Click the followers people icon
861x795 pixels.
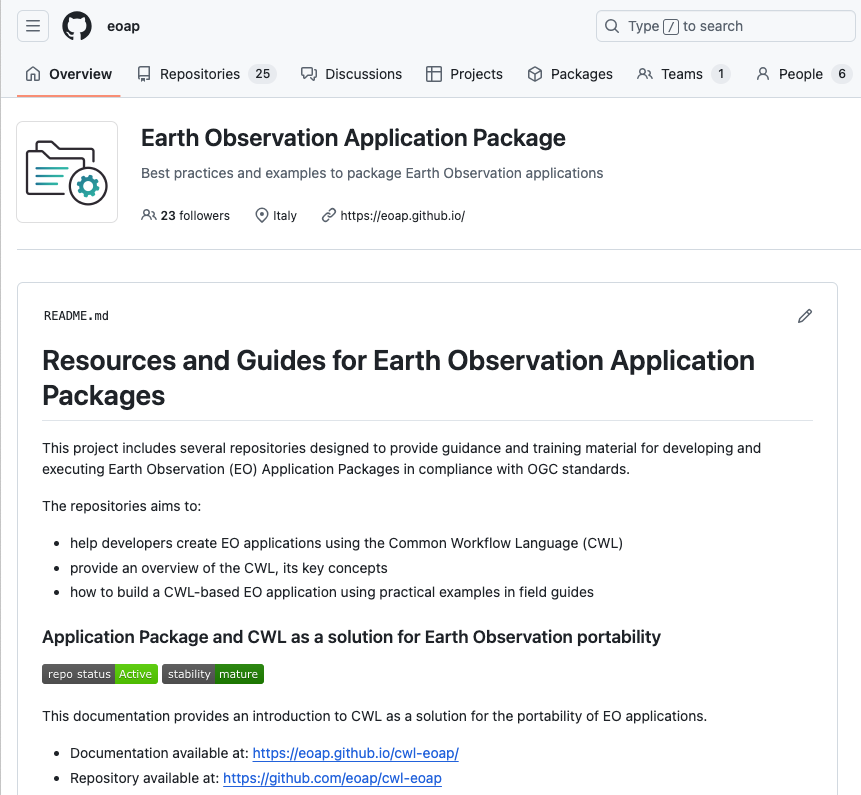pyautogui.click(x=149, y=215)
